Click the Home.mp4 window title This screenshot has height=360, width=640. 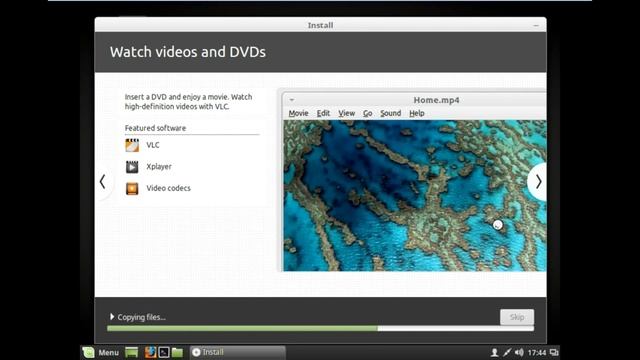coord(436,100)
